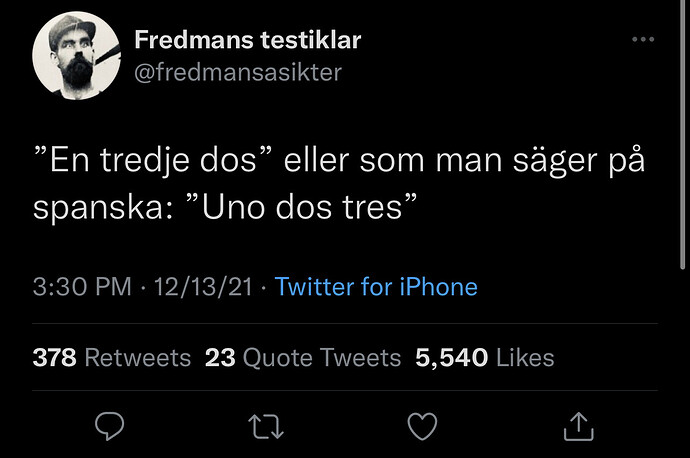Like the tweet with the heart icon
The image size is (690, 458).
tap(422, 426)
